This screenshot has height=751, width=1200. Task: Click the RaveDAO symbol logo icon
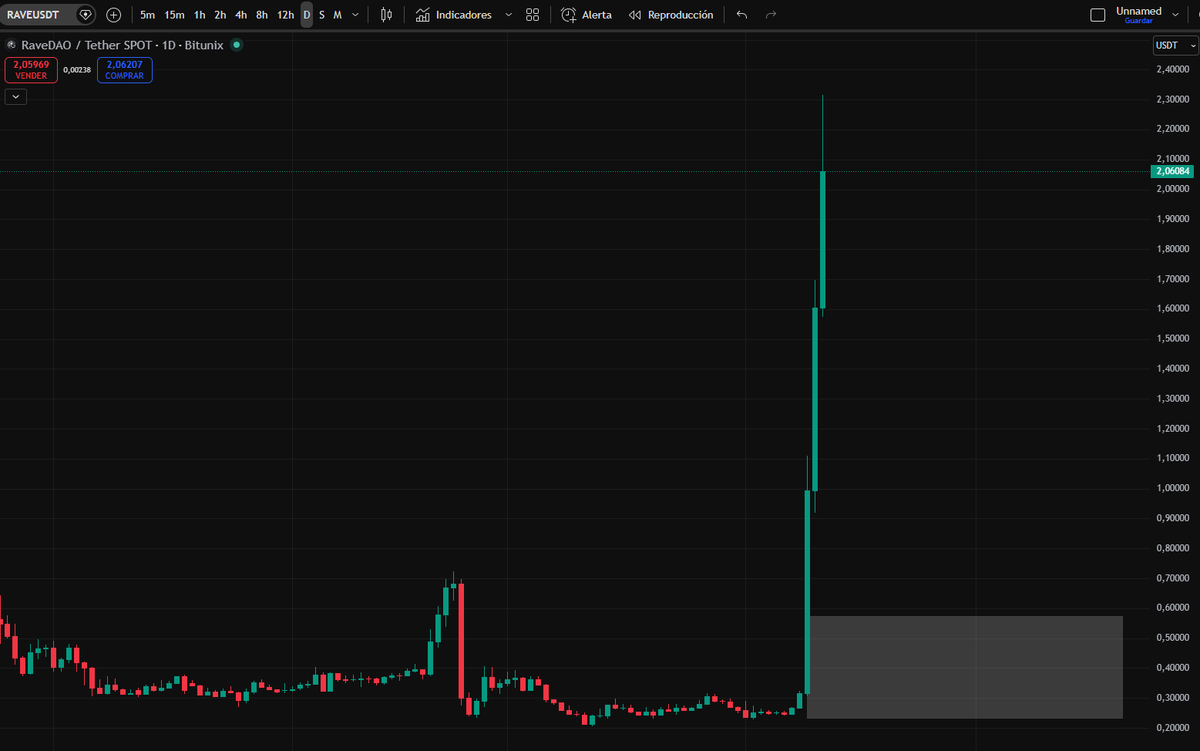11,45
